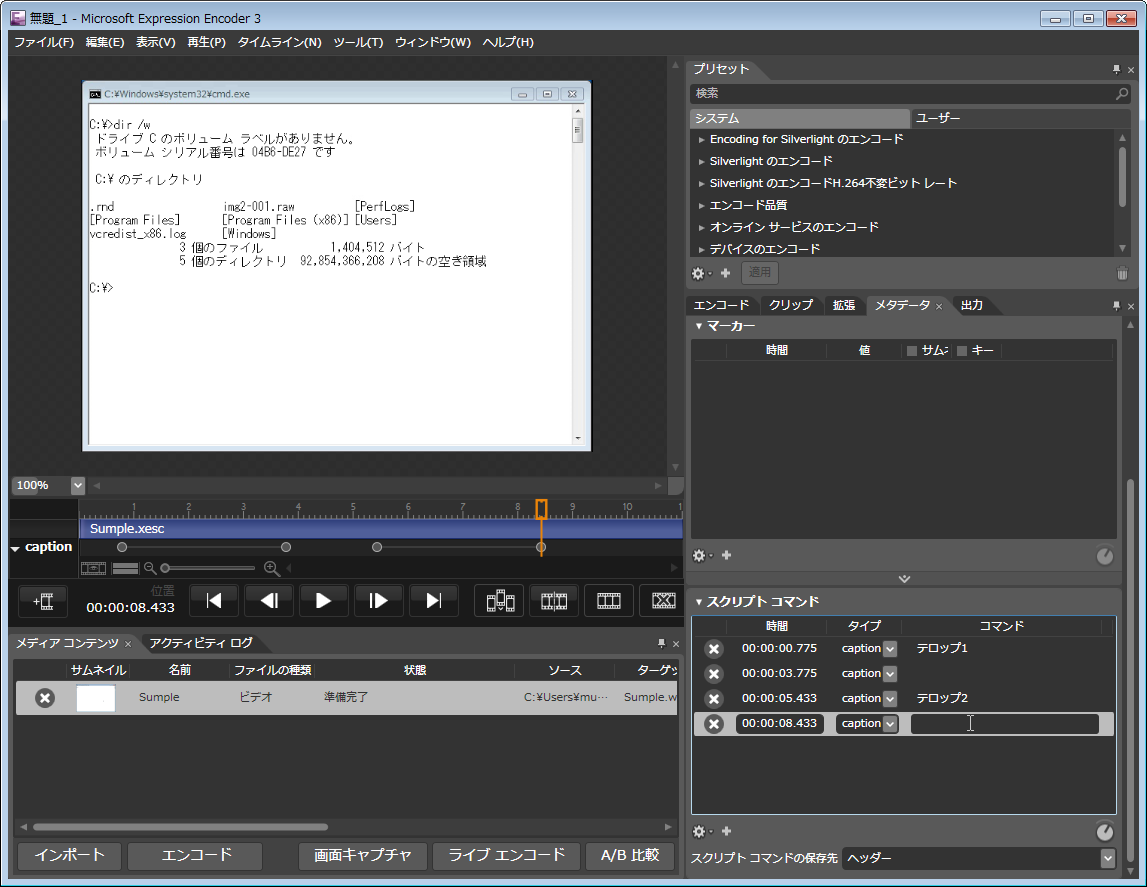Switch to the エンコード tab
The image size is (1147, 887).
click(720, 305)
